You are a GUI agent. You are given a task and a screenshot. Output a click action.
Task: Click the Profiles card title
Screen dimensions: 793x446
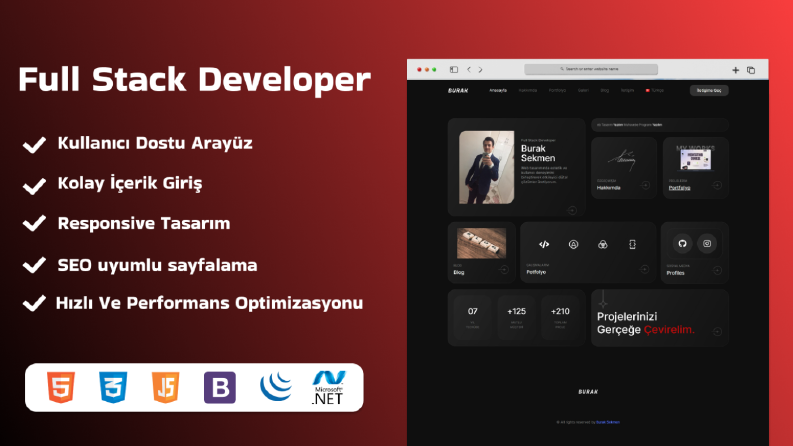pos(675,273)
